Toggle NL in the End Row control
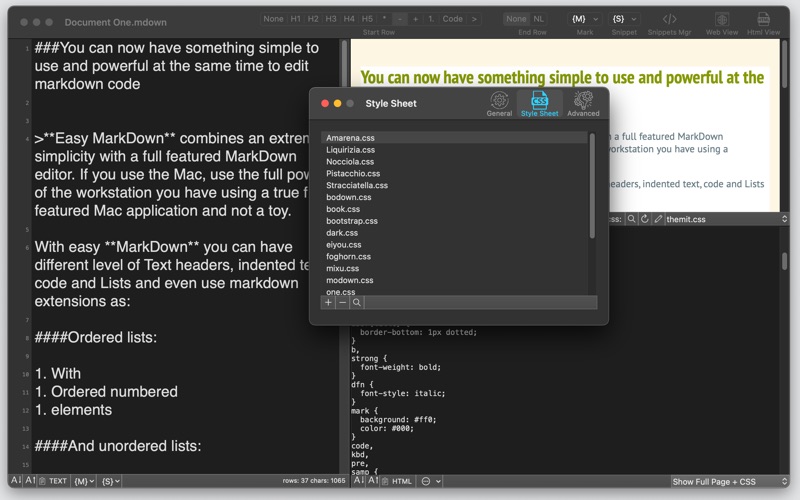Screen dimensions: 800x500 coord(539,19)
